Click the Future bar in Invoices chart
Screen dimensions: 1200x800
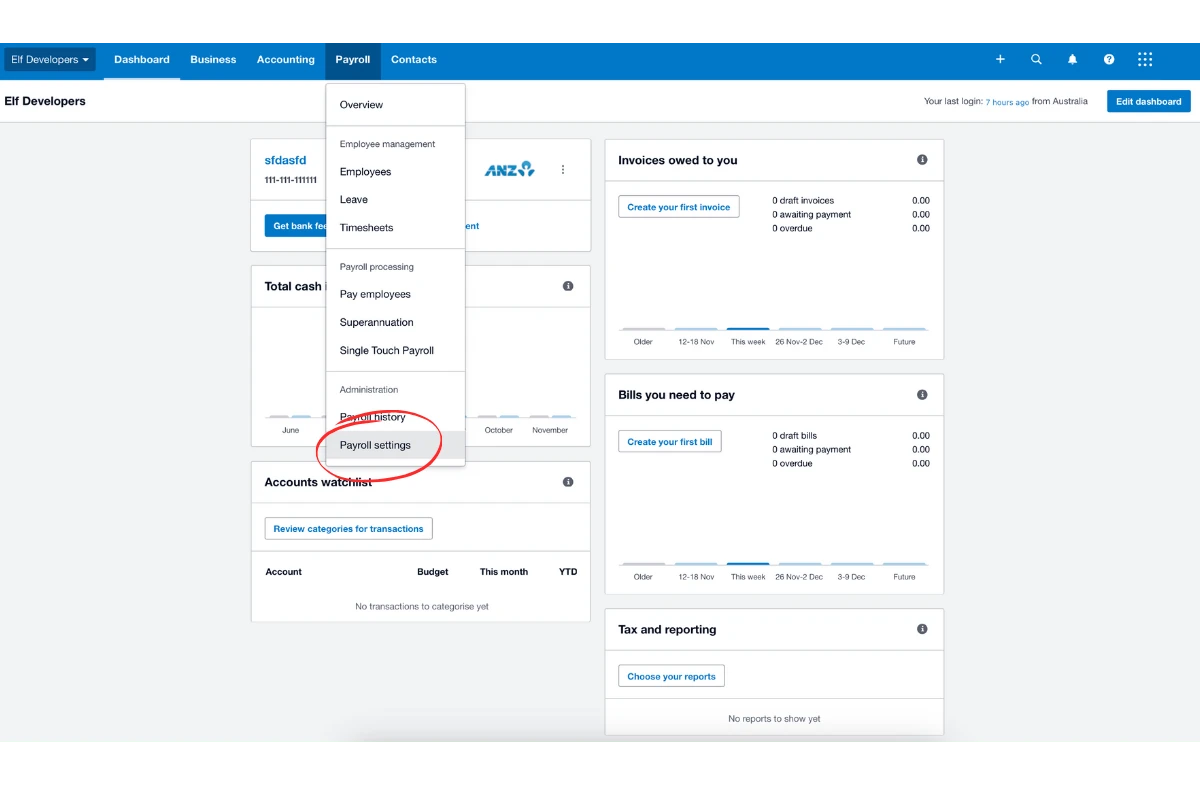coord(904,329)
